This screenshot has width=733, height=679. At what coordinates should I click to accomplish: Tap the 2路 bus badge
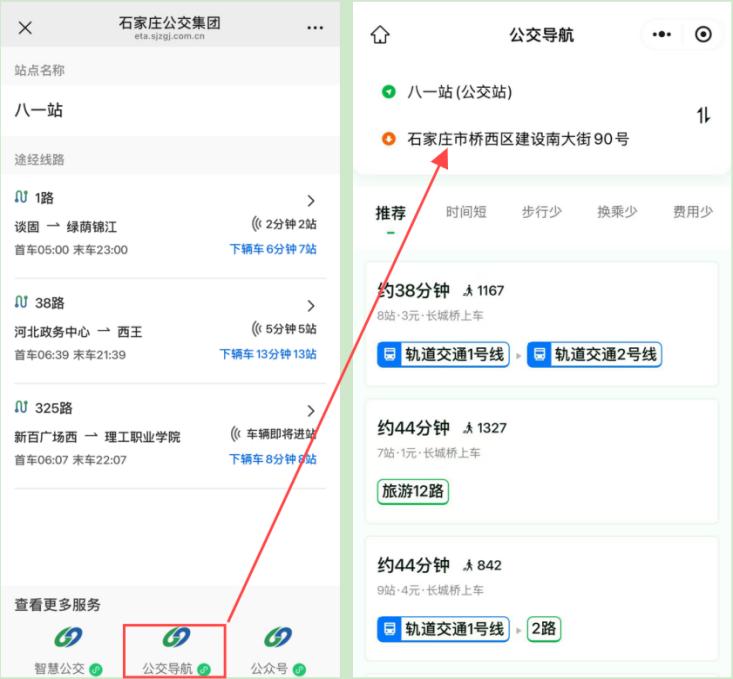click(544, 628)
